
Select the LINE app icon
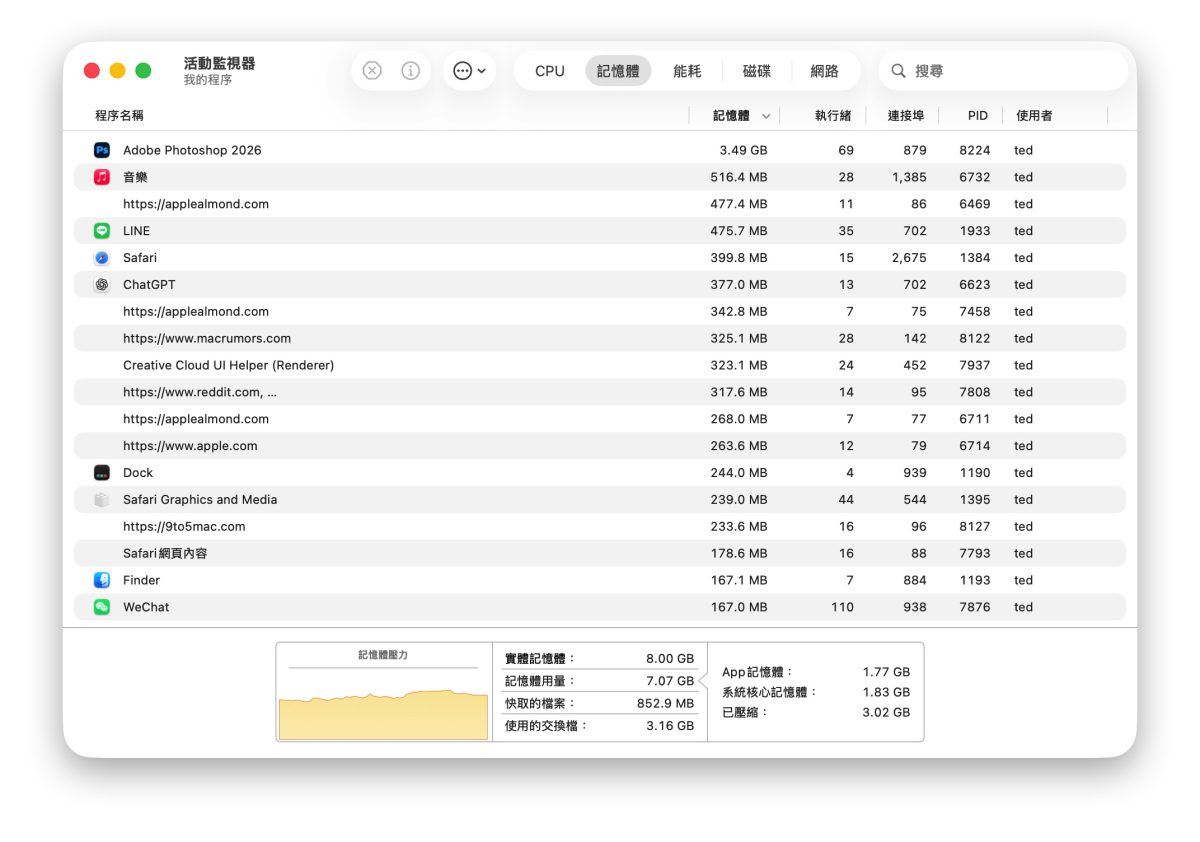(x=101, y=231)
